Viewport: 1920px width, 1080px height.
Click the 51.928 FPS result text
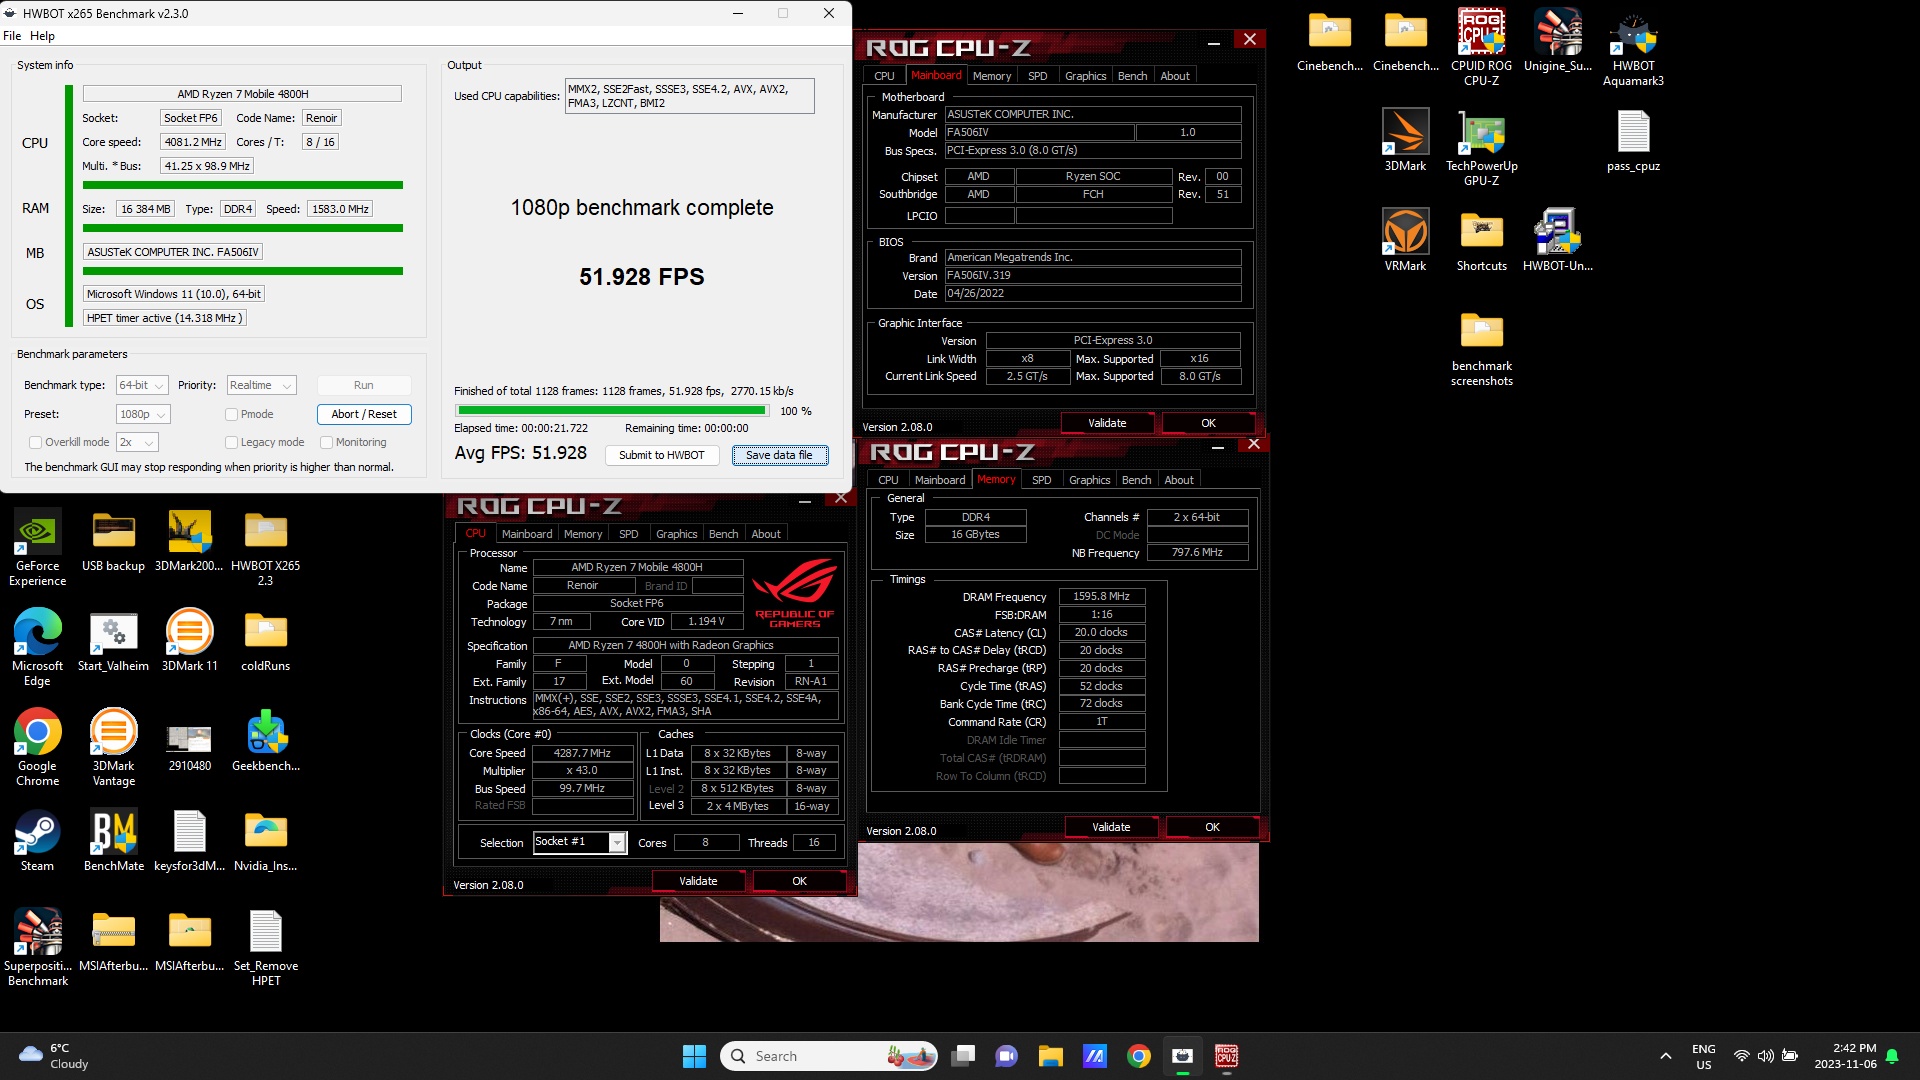[x=642, y=277]
